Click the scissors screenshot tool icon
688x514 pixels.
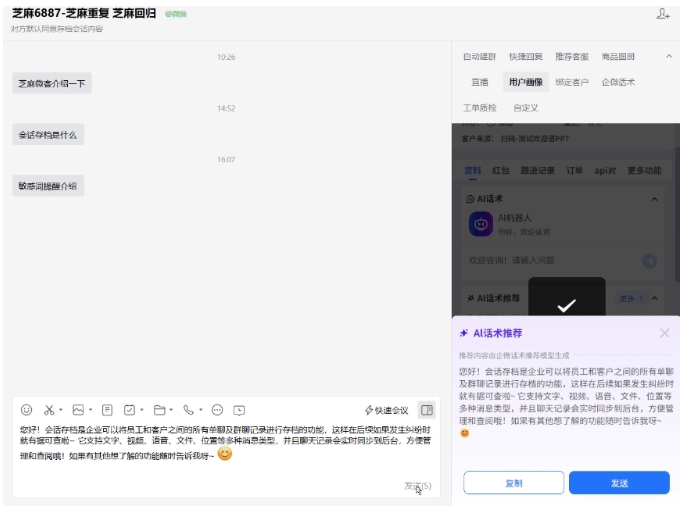(48, 410)
